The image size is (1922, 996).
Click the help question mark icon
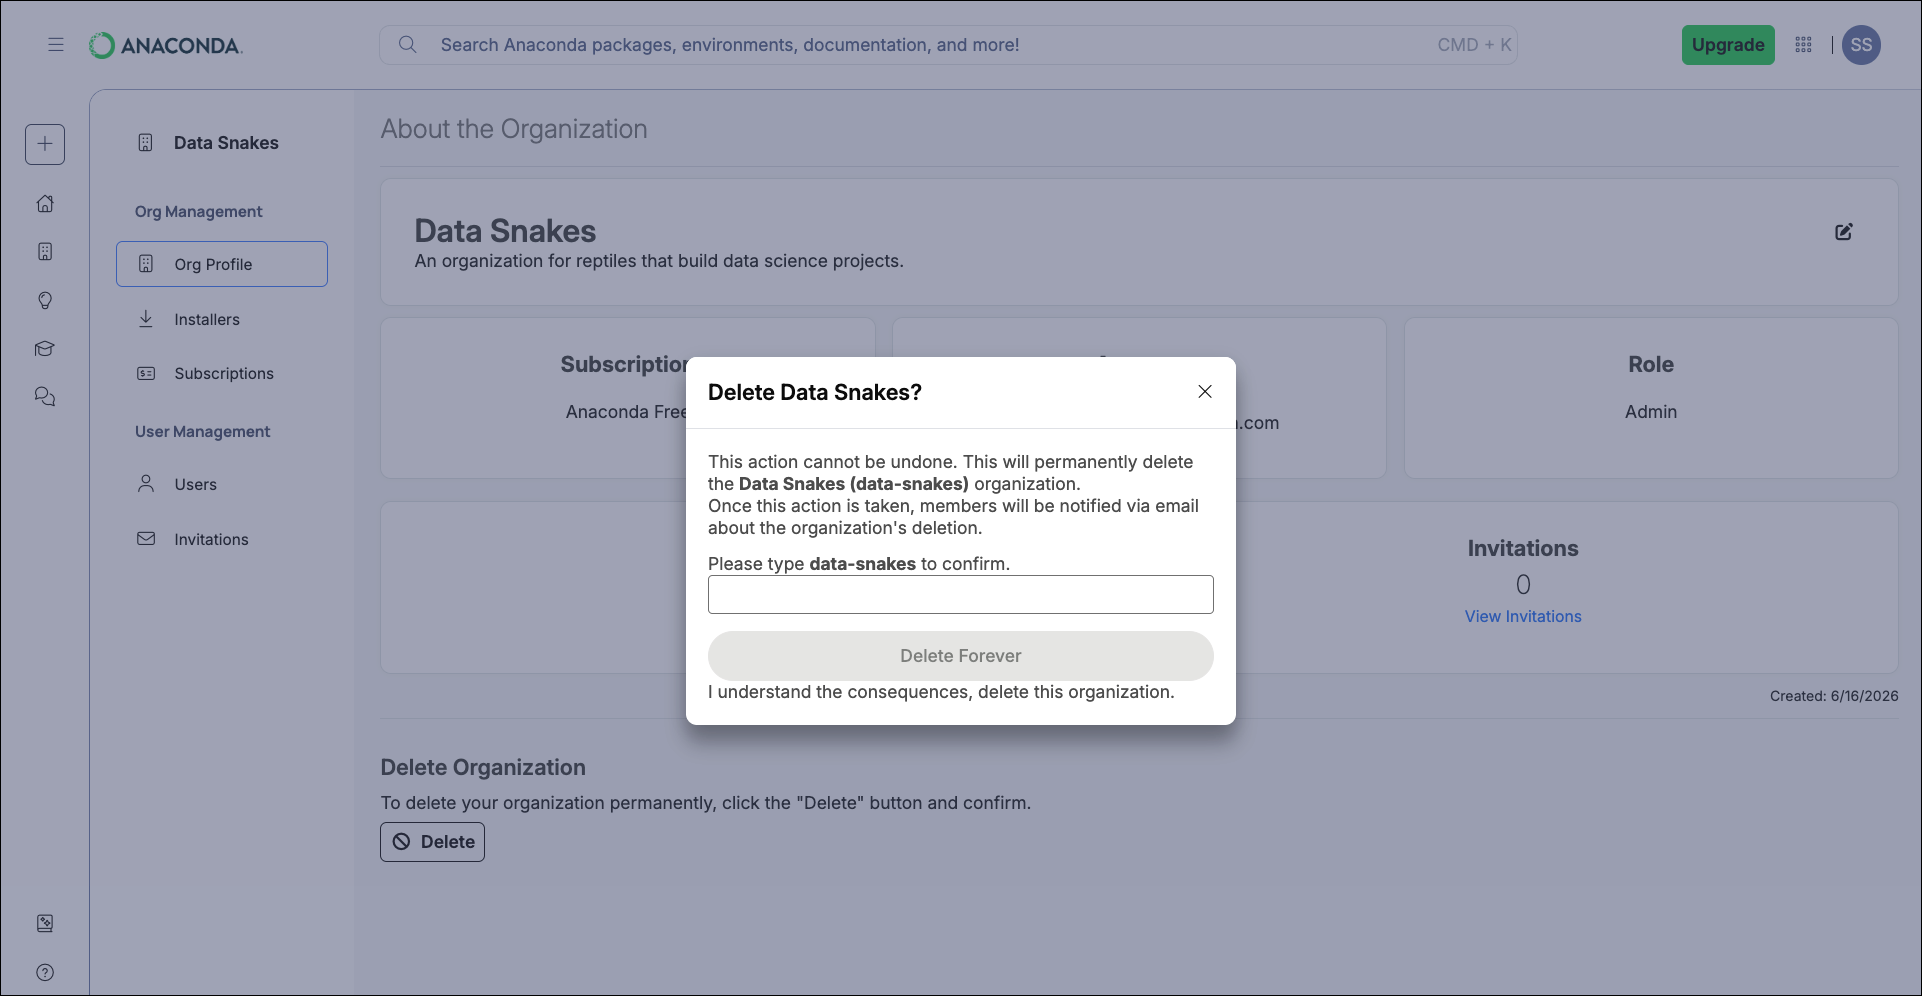click(x=45, y=972)
